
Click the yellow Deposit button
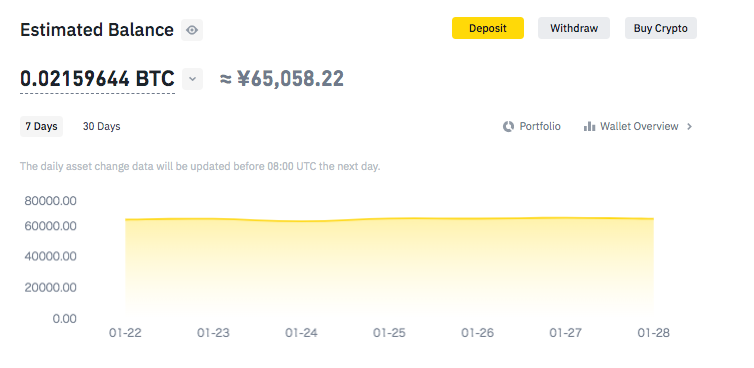click(x=488, y=28)
